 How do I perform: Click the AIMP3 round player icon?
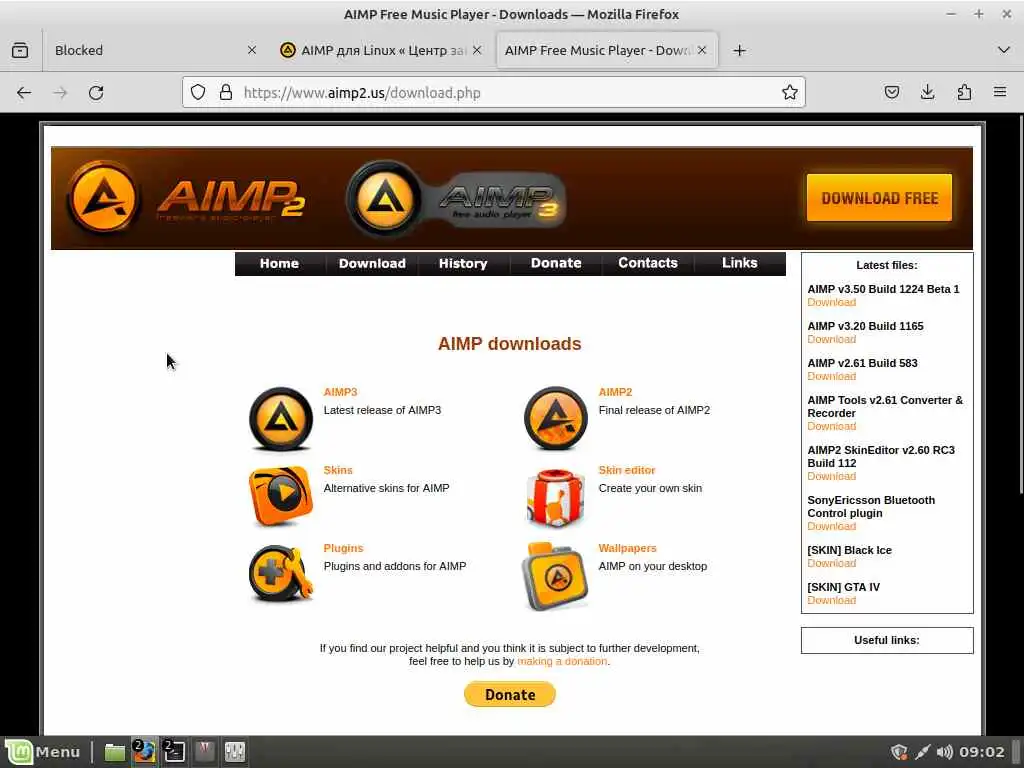[281, 418]
